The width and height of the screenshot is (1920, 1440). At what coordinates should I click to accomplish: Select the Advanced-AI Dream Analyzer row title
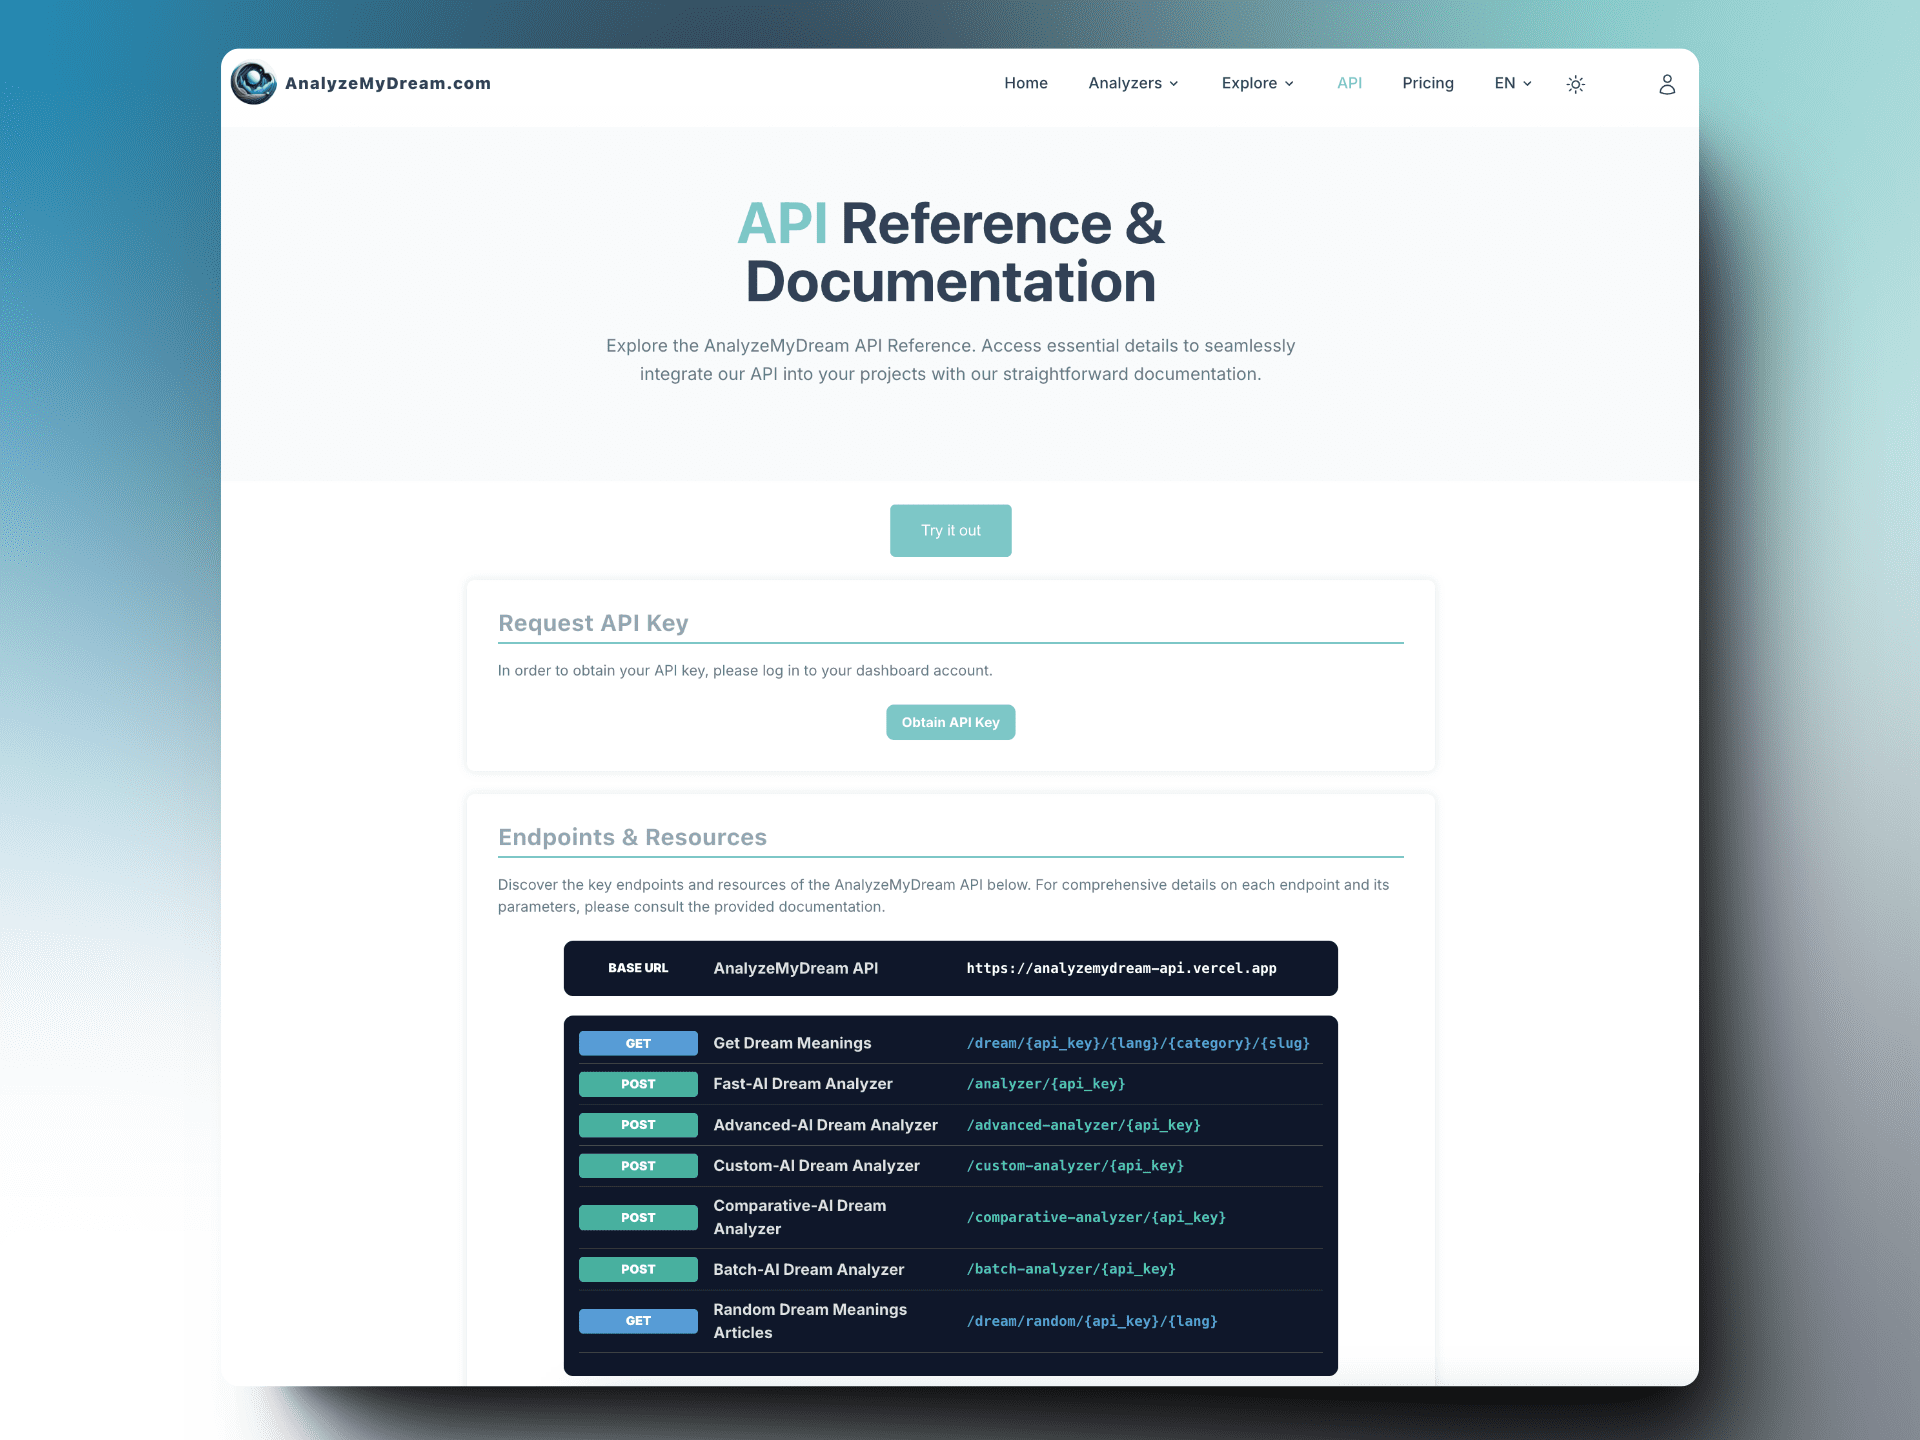(825, 1125)
